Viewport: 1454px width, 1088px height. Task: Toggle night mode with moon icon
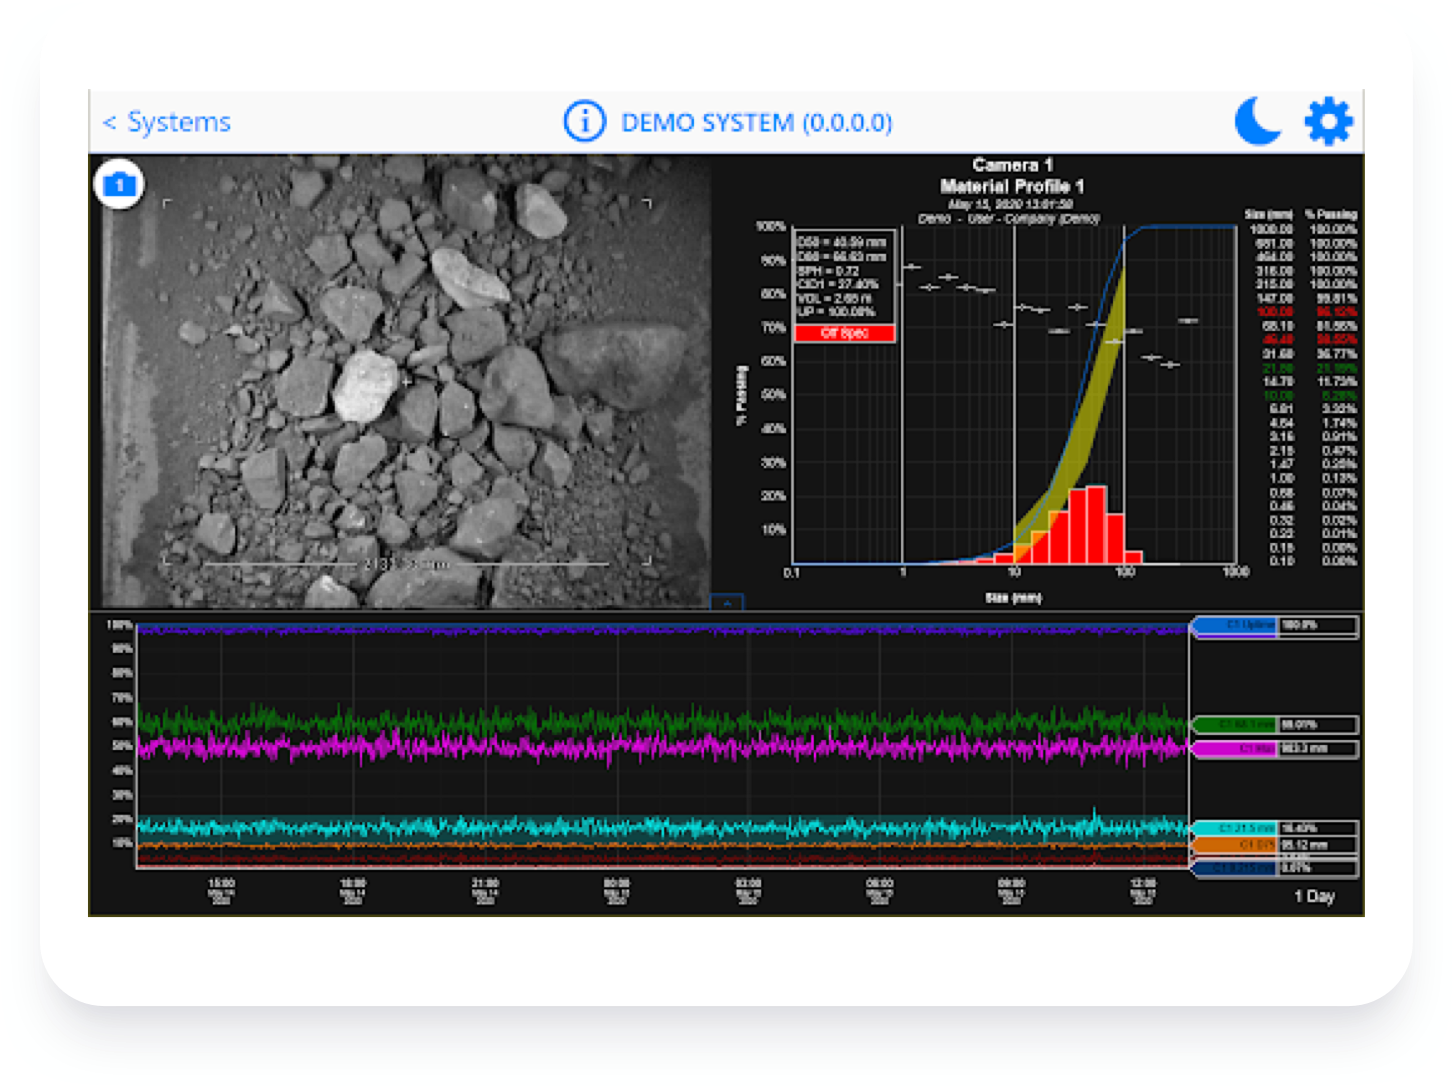click(1257, 122)
